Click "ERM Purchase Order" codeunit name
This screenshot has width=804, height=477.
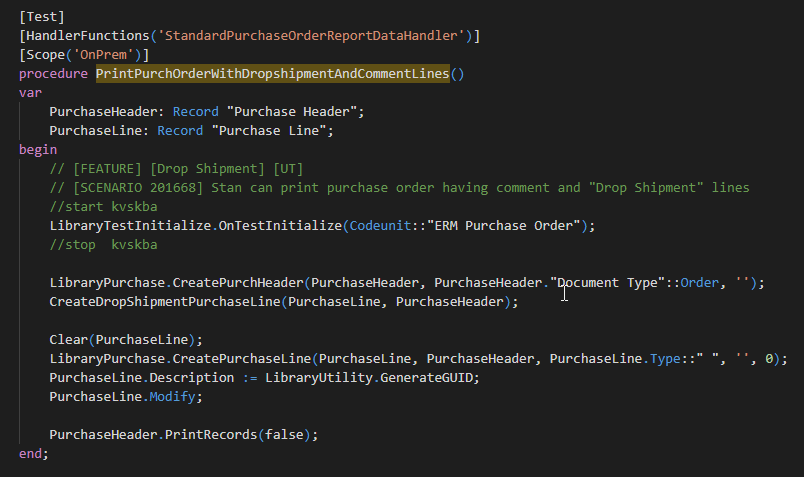click(x=504, y=226)
